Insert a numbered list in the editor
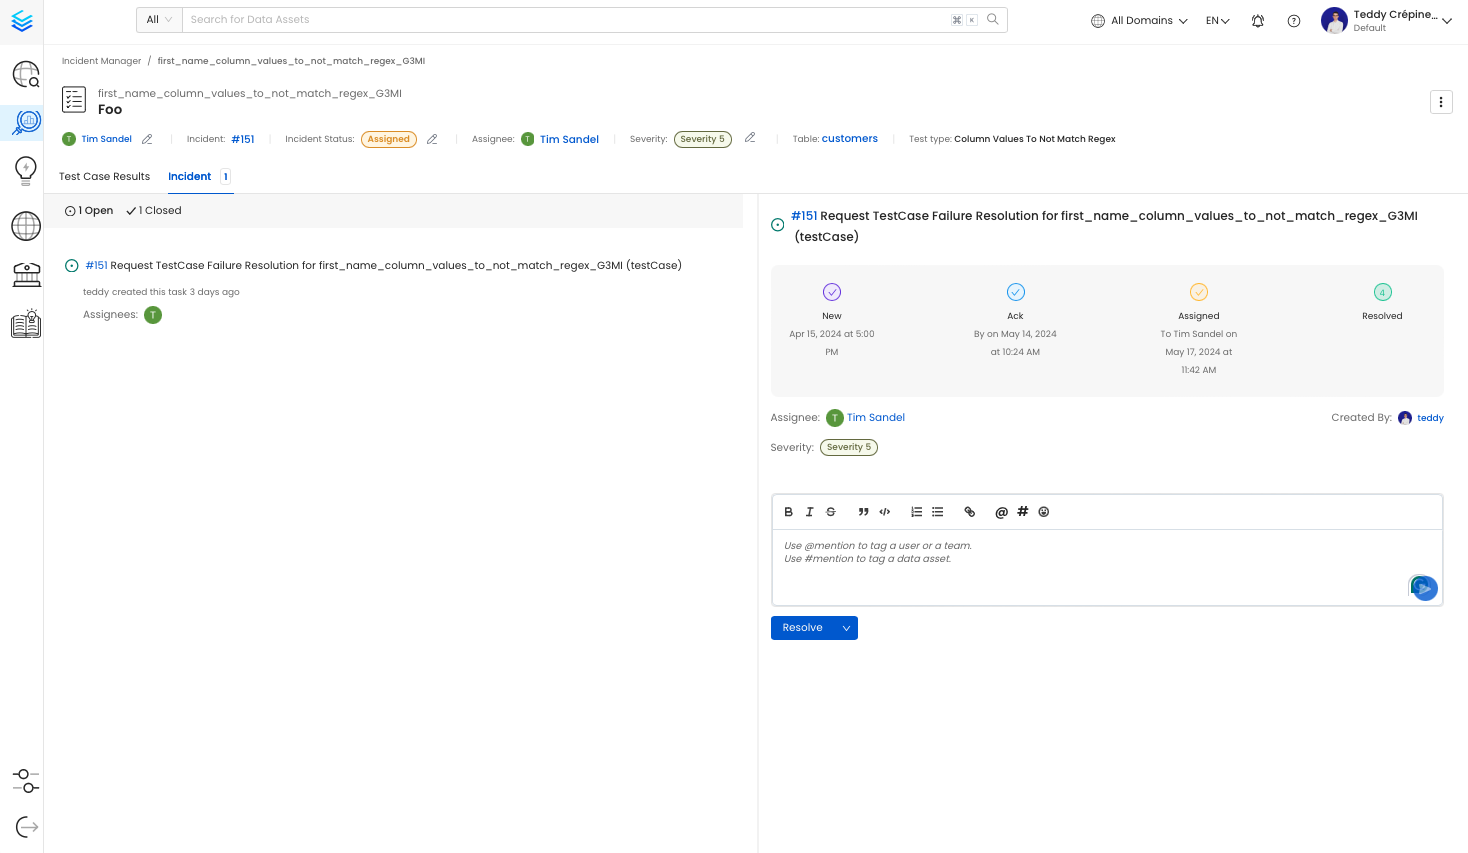This screenshot has width=1468, height=853. [916, 511]
